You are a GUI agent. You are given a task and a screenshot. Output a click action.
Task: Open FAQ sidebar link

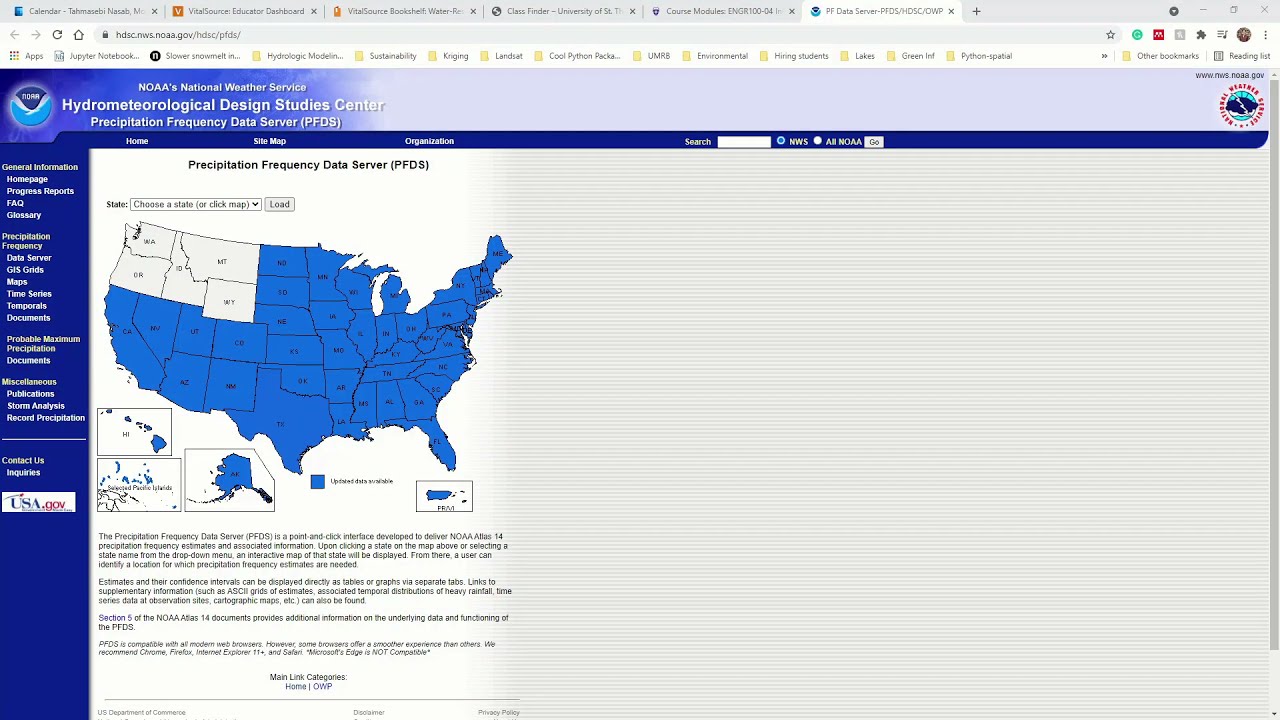pyautogui.click(x=15, y=203)
